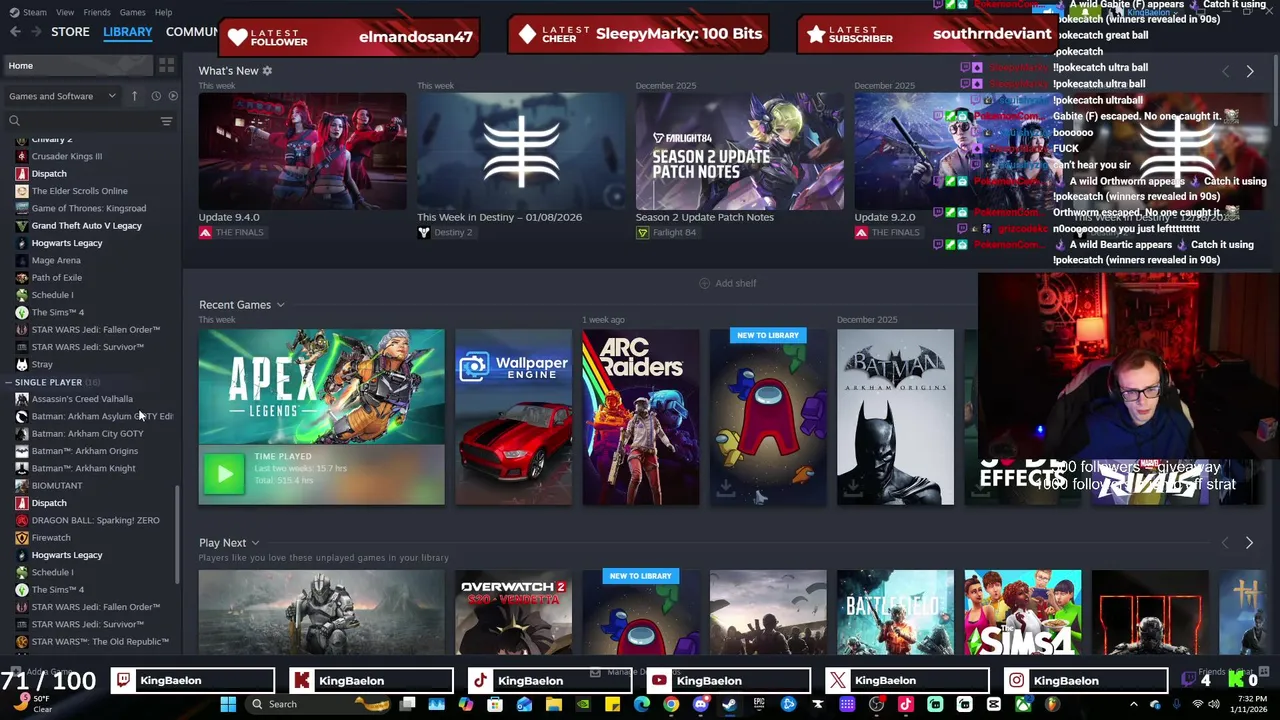Select Grand Theft Auto V Legacy entry
The width and height of the screenshot is (1280, 720).
click(x=86, y=226)
